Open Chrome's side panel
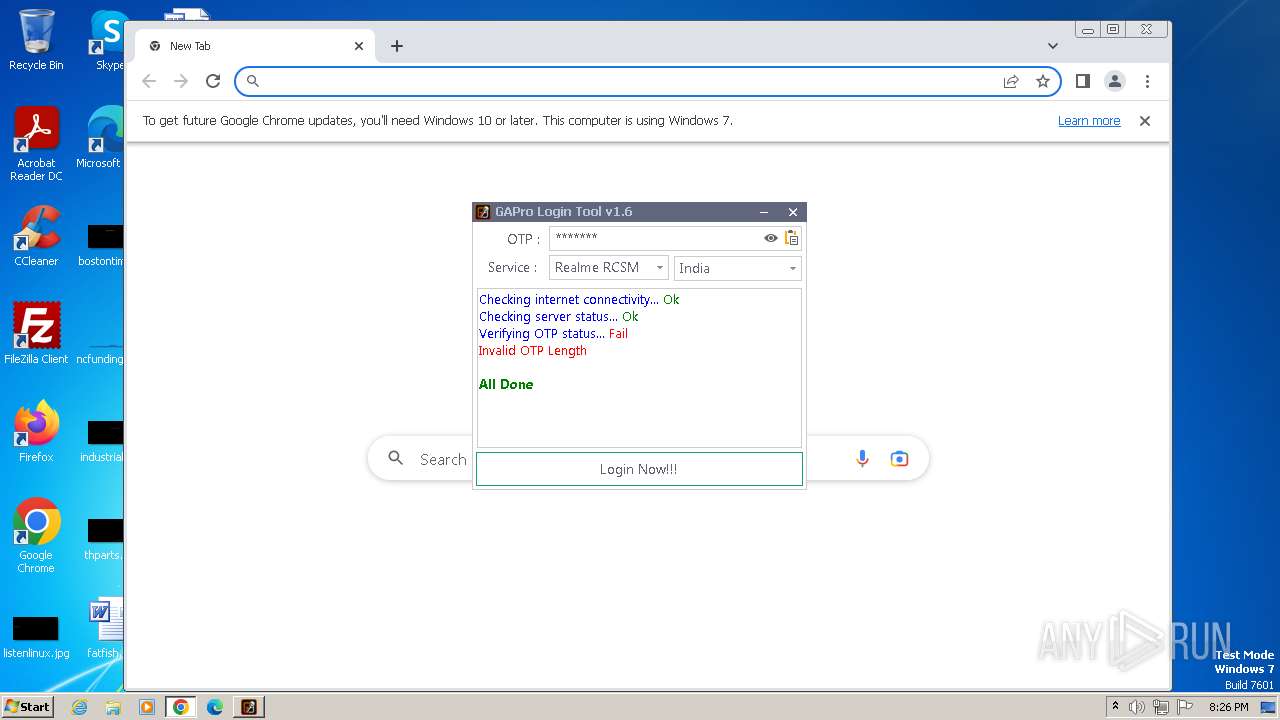Image resolution: width=1280 pixels, height=720 pixels. pos(1083,81)
